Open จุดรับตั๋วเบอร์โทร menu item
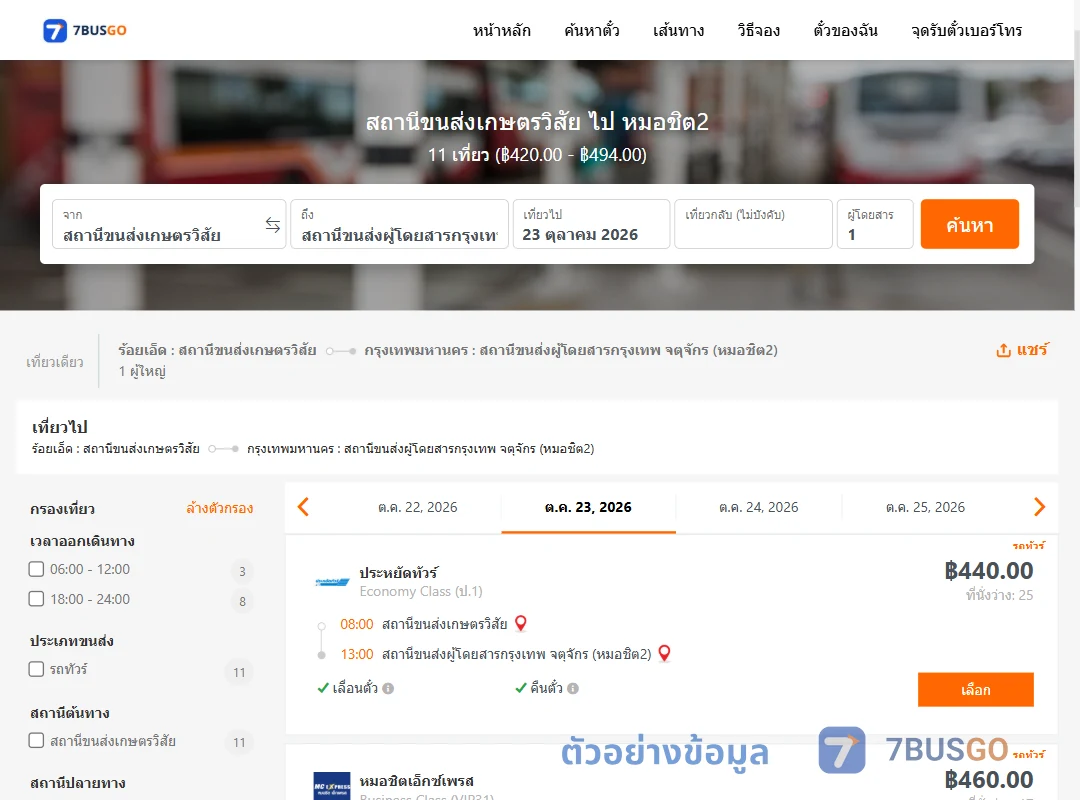Screen dimensions: 1080x800 (966, 30)
